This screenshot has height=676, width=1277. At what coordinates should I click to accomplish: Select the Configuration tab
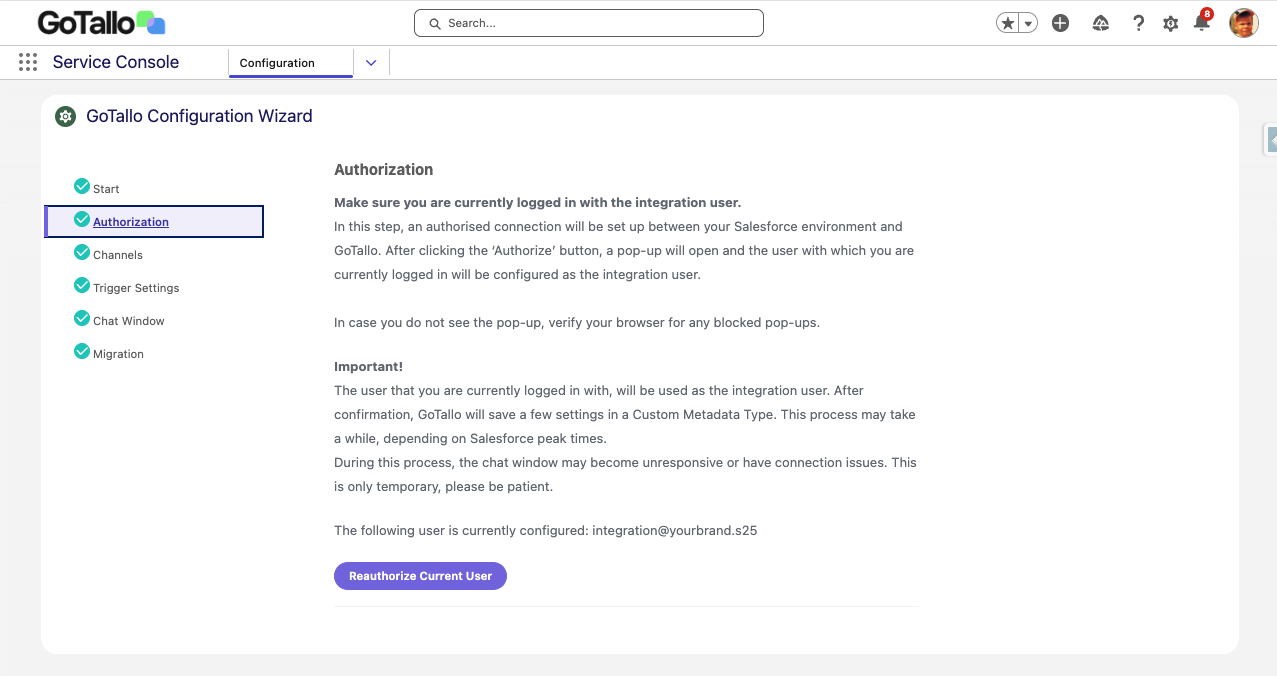(277, 63)
